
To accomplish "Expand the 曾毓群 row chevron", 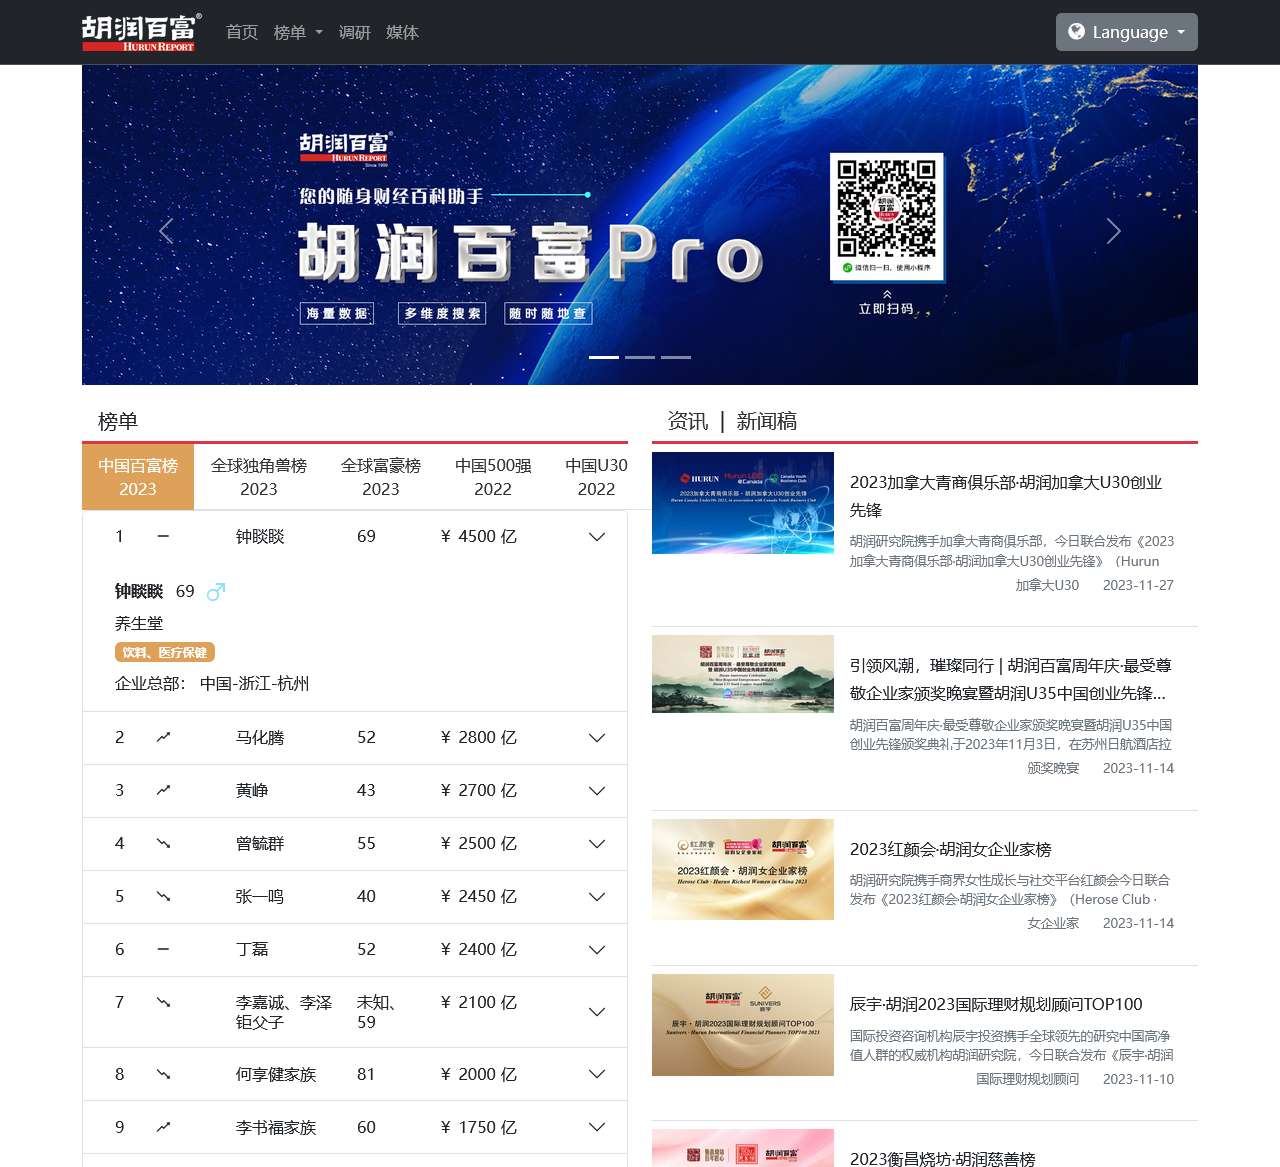I will [x=597, y=844].
